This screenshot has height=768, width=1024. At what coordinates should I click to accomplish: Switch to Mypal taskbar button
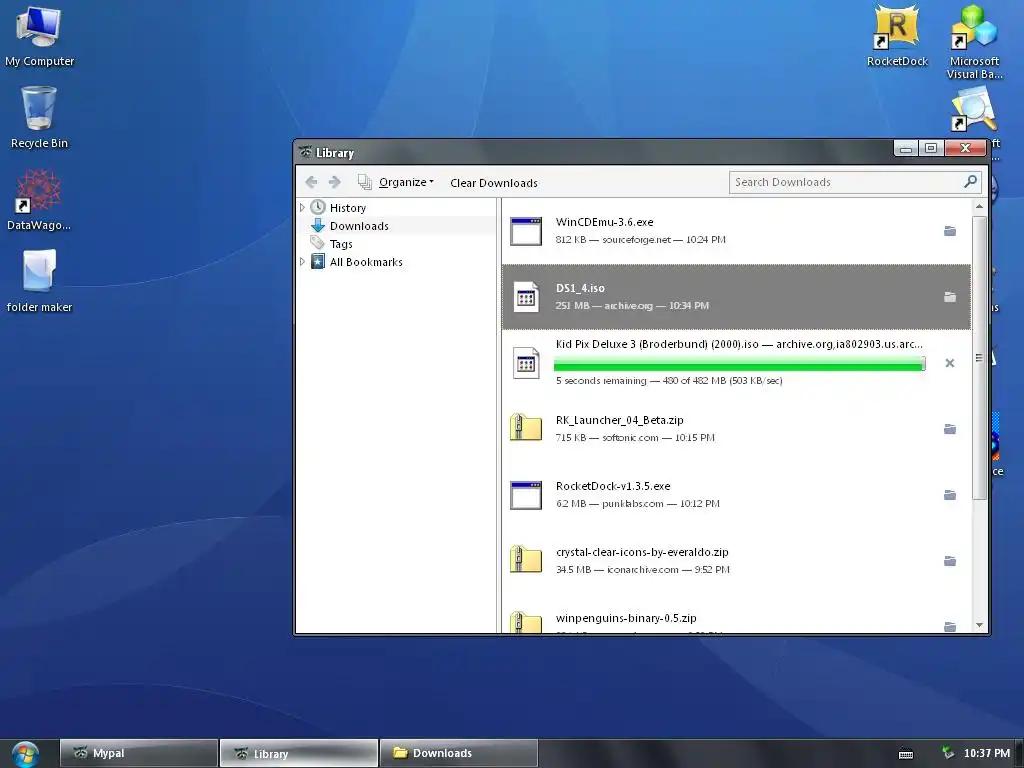(x=138, y=753)
